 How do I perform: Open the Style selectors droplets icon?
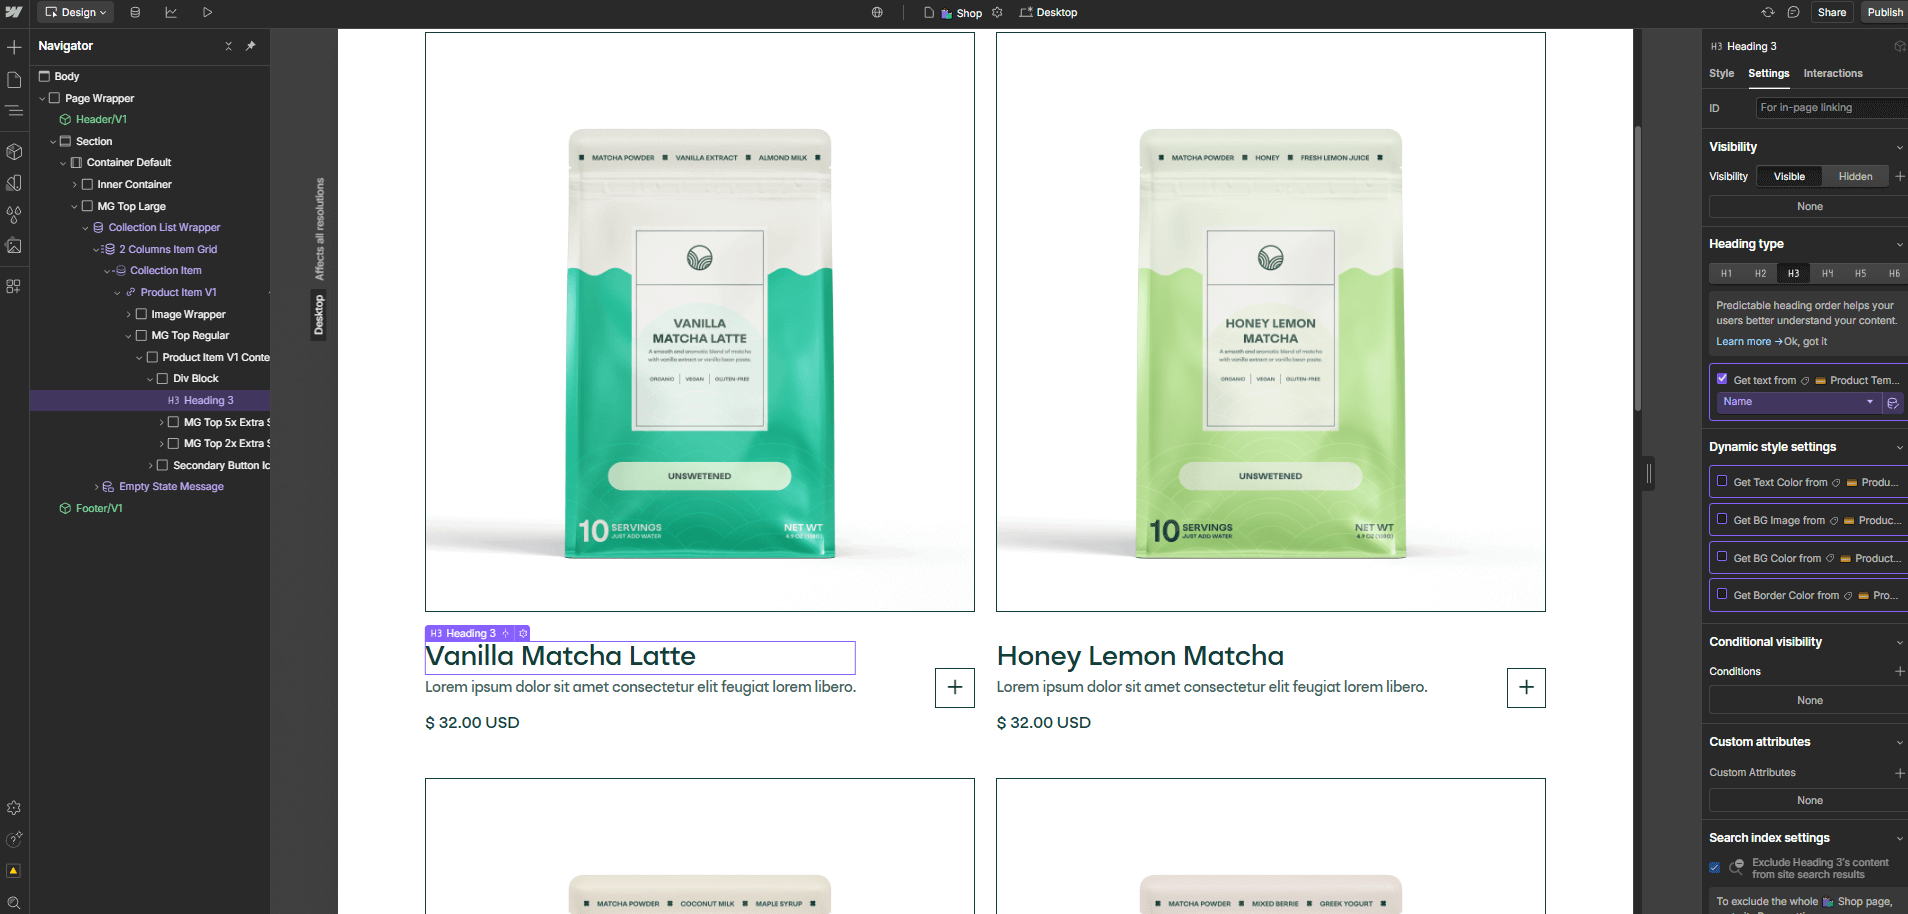14,214
